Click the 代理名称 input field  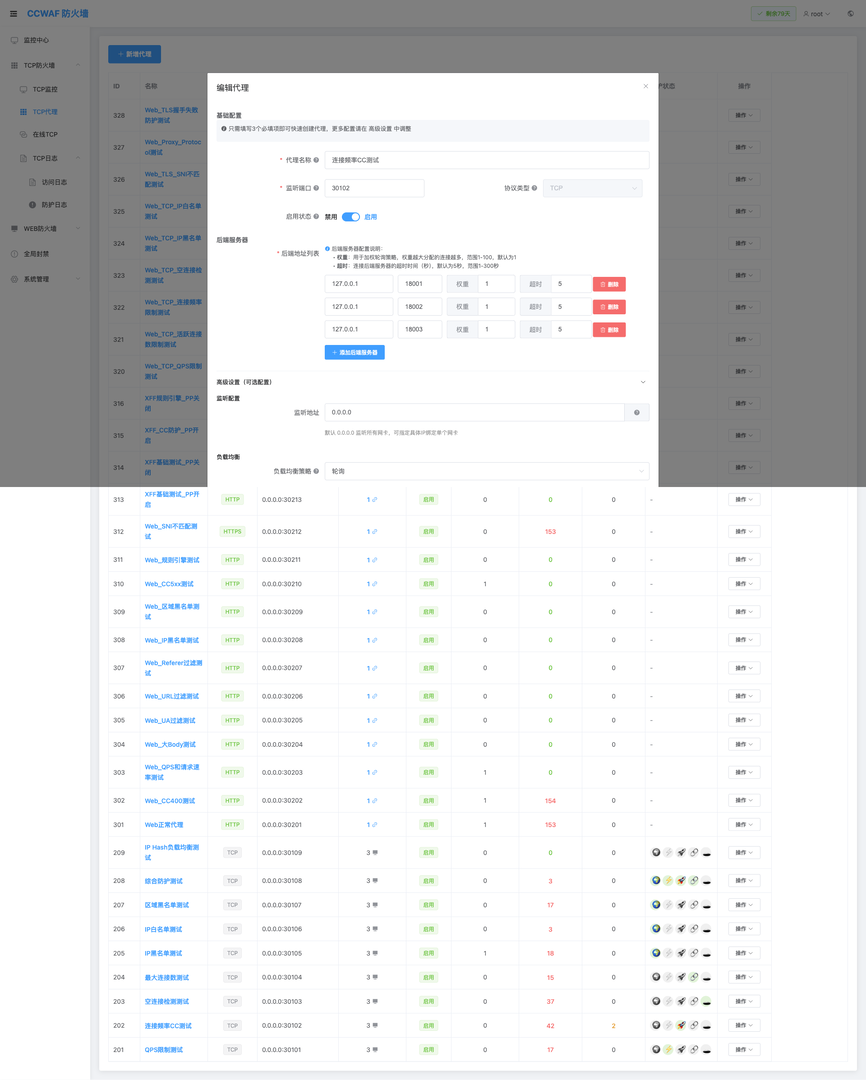[486, 160]
